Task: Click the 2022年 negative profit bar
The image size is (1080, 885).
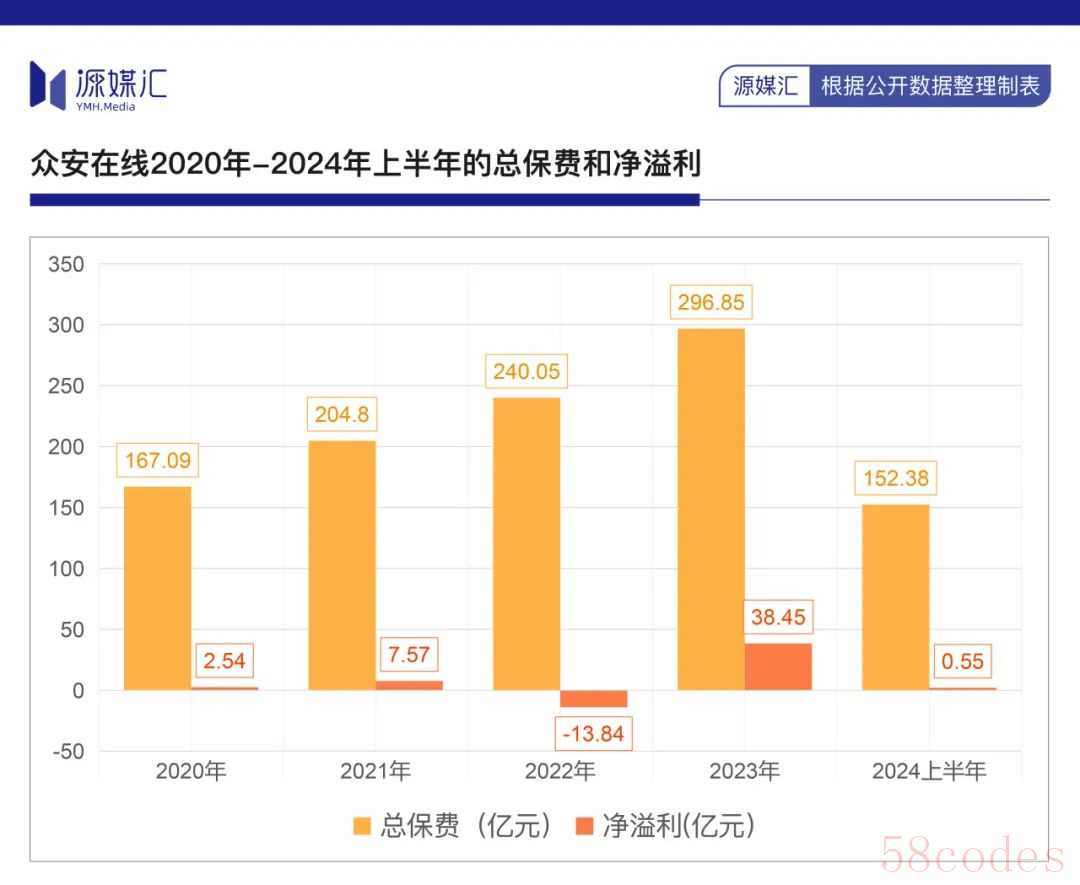Action: click(x=593, y=698)
